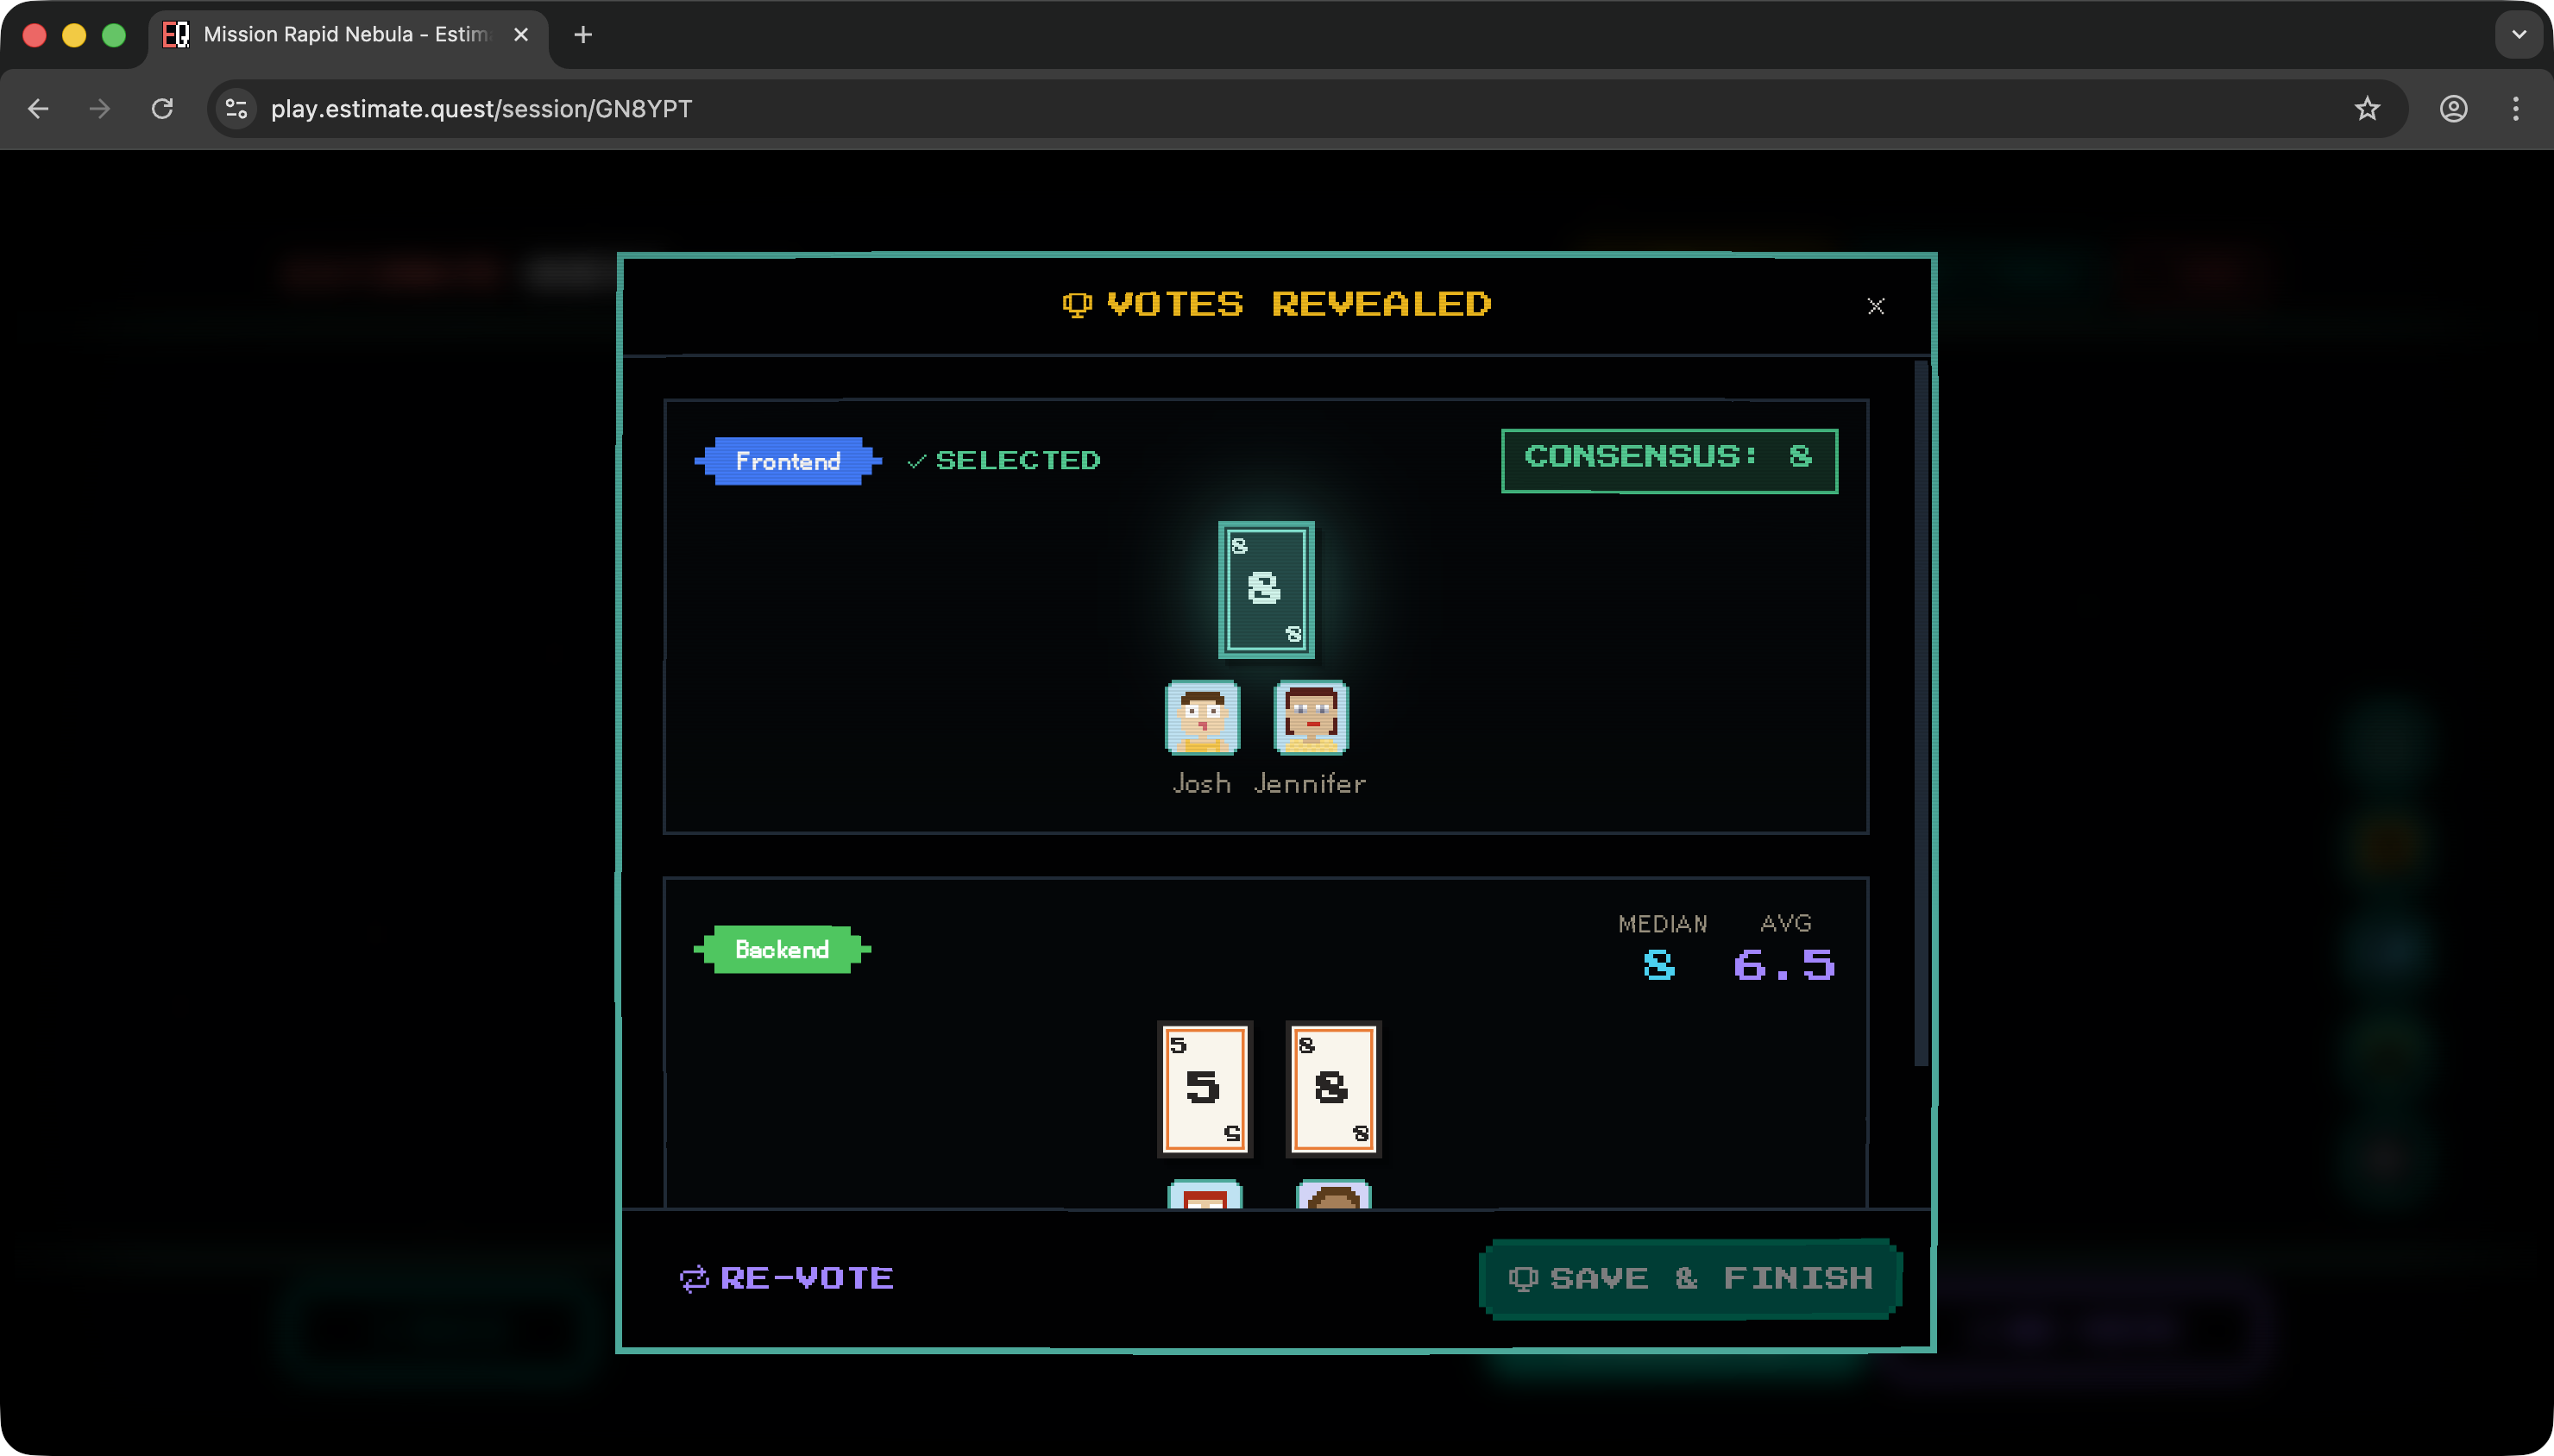The height and width of the screenshot is (1456, 2554).
Task: Click the Frontend team badge
Action: [787, 461]
